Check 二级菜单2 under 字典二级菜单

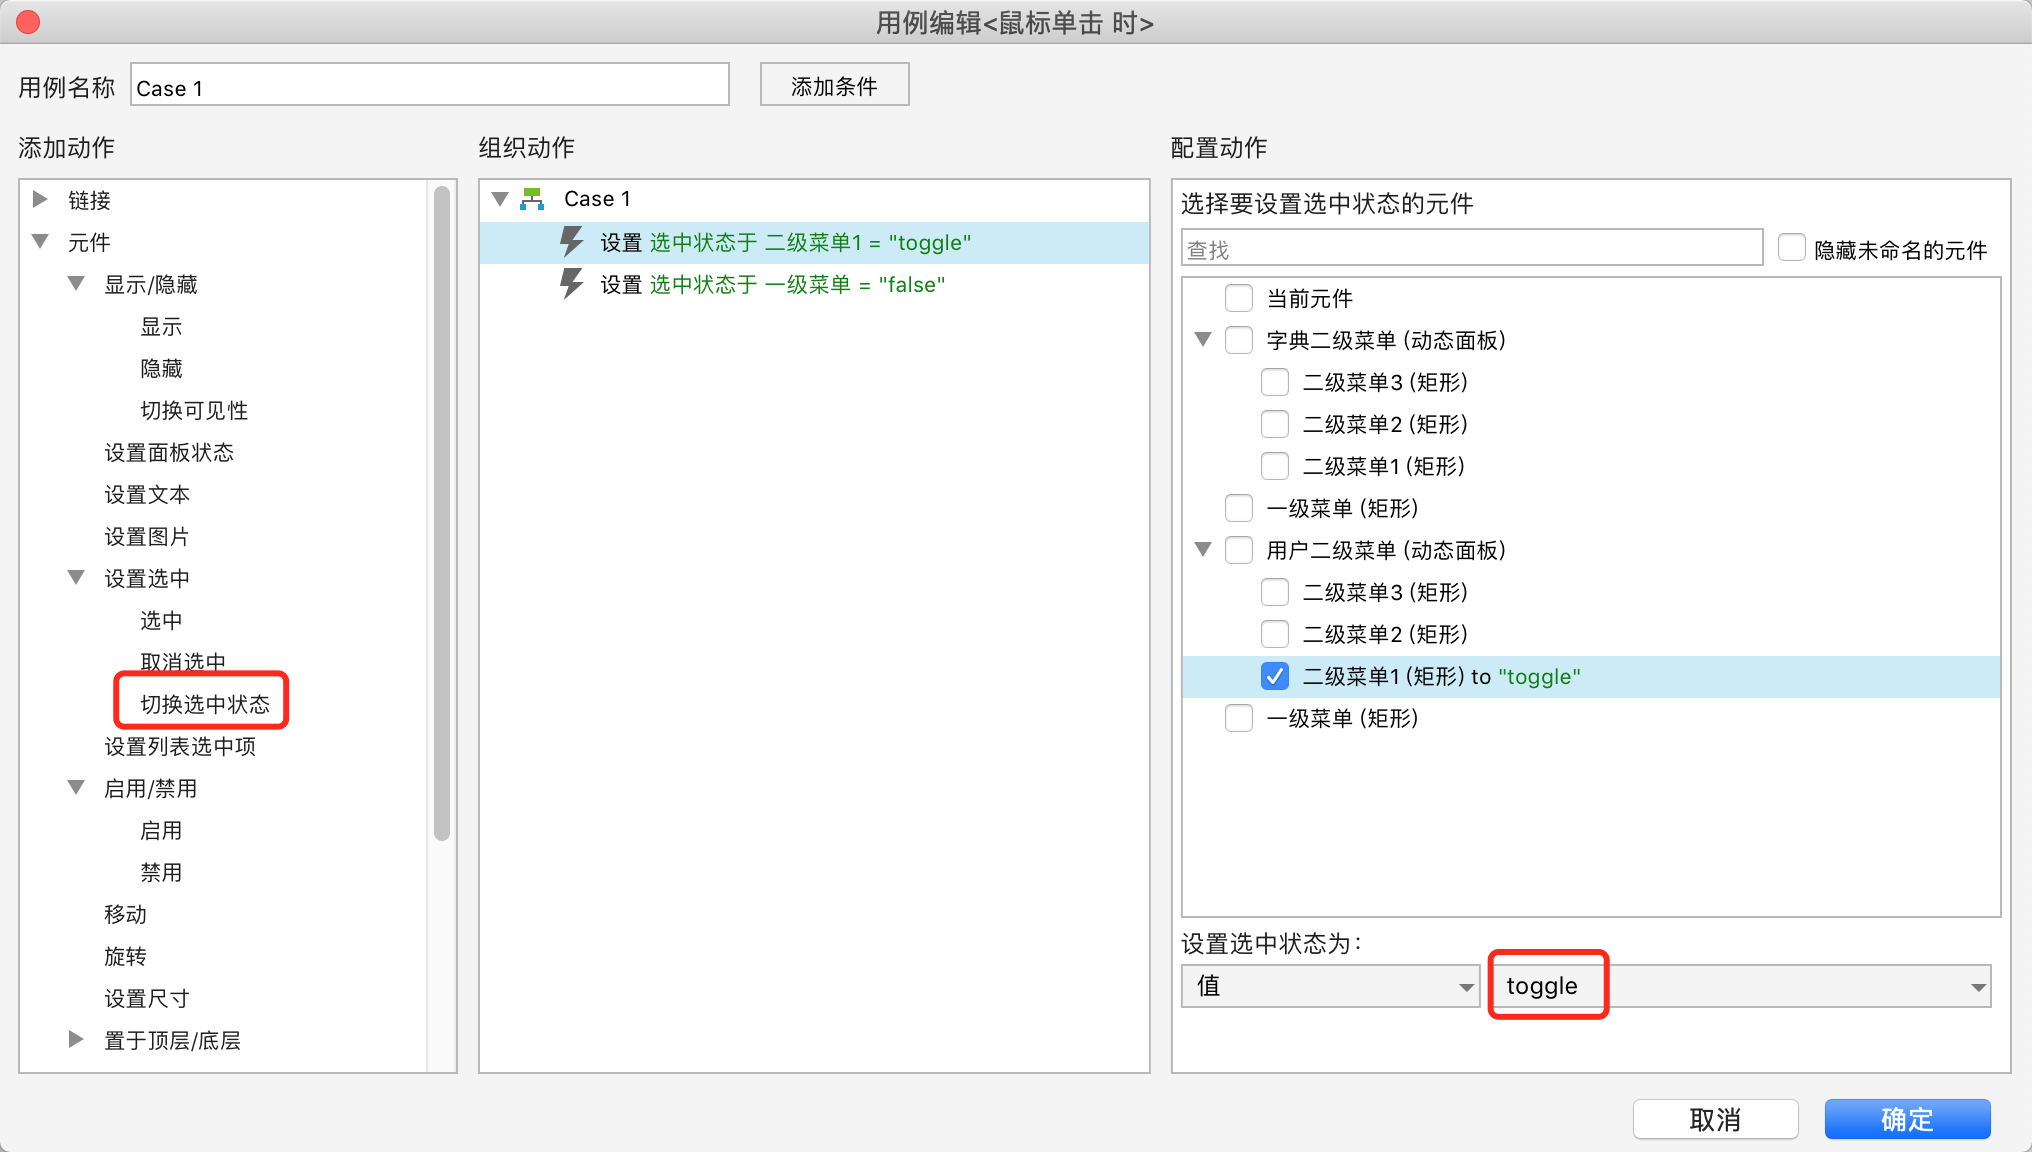[x=1275, y=424]
